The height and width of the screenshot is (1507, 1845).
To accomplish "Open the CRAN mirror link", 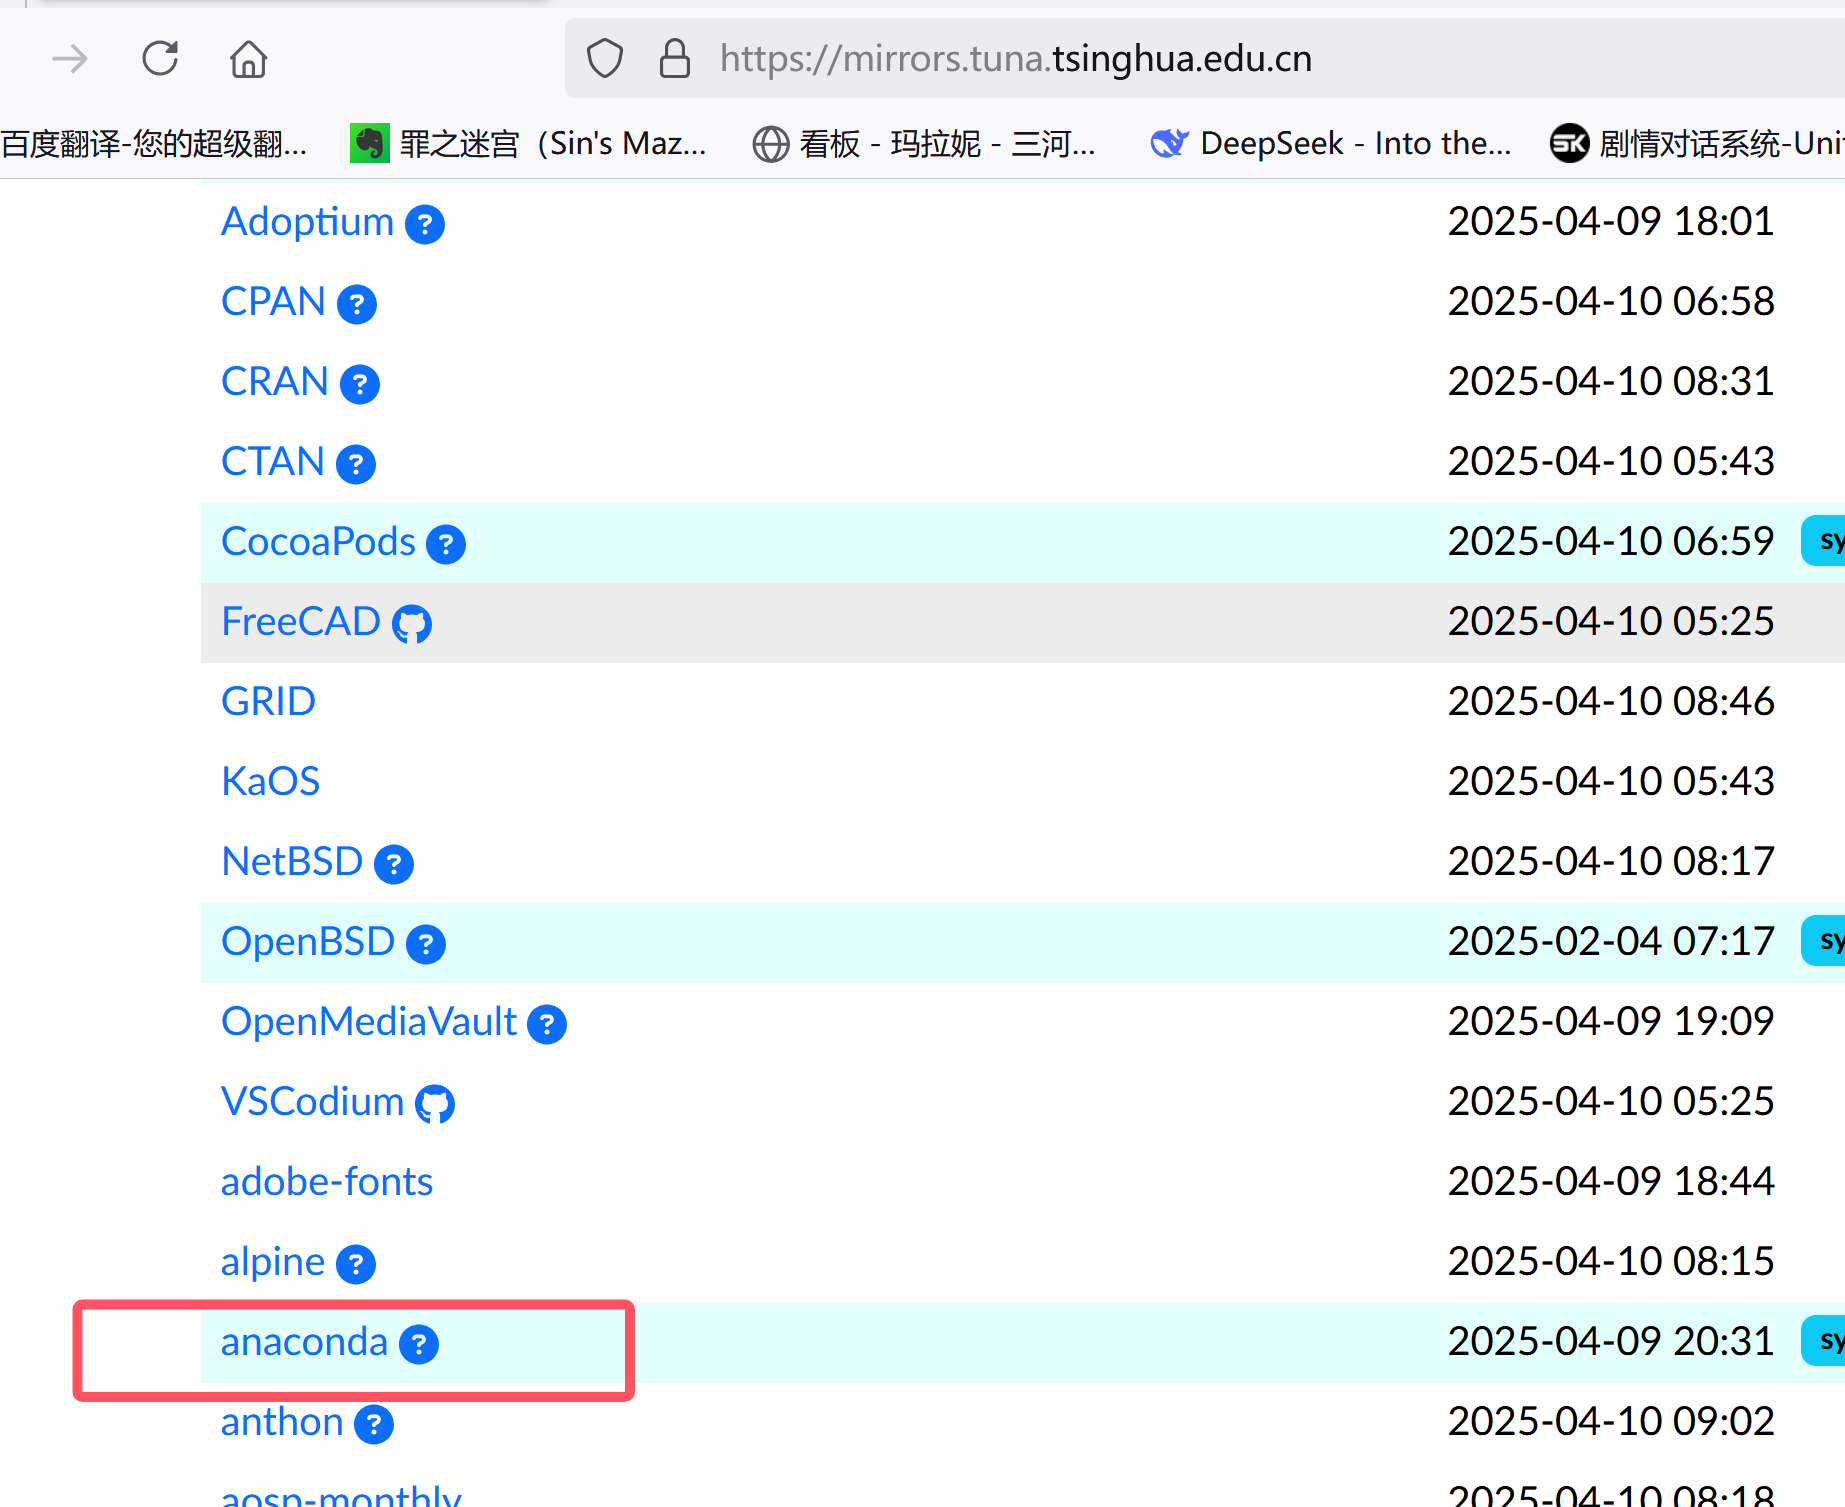I will tap(275, 381).
